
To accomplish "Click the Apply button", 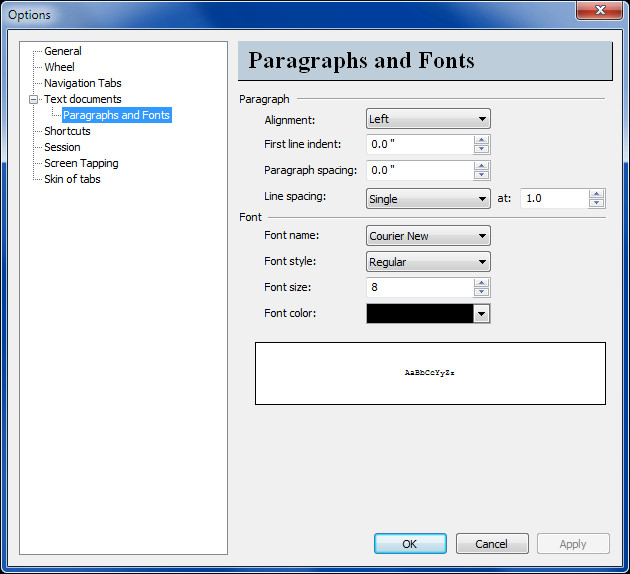I will click(x=573, y=544).
